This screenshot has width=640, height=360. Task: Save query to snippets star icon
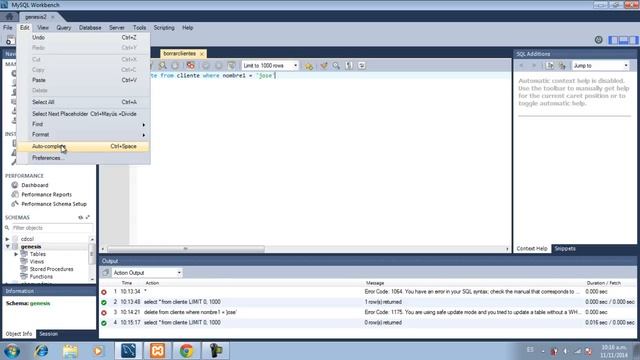pos(309,66)
